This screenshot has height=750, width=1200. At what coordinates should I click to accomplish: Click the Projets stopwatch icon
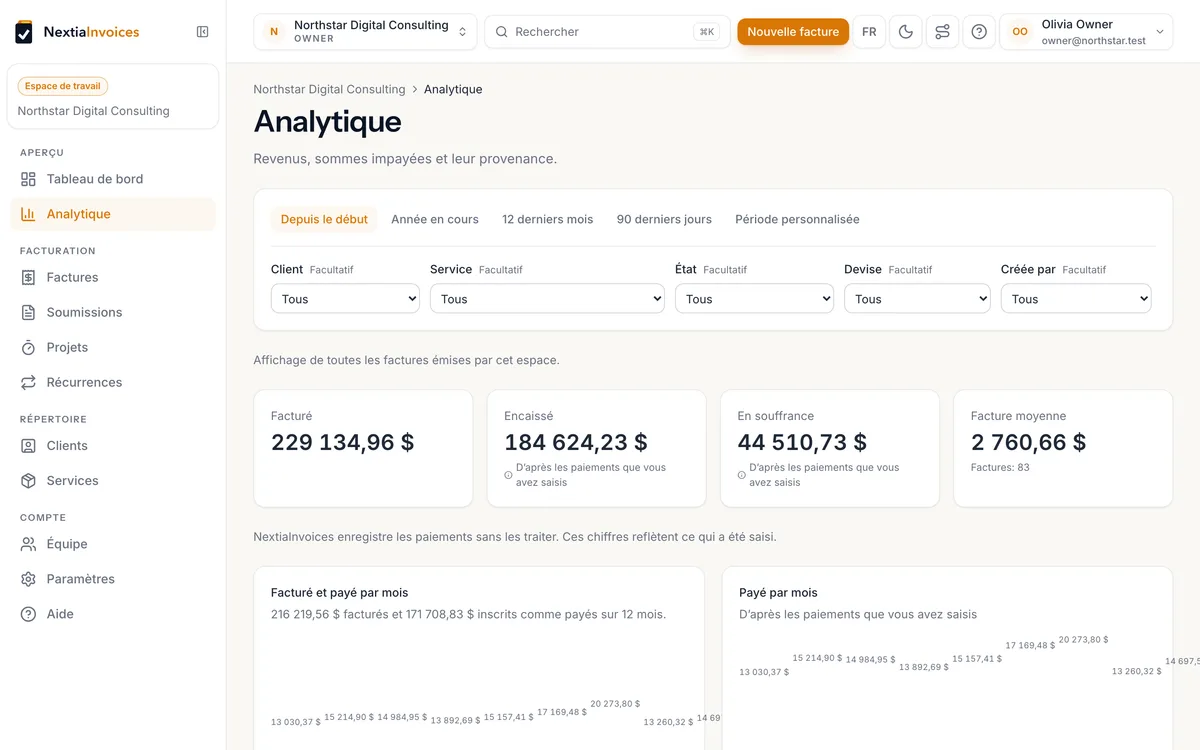click(x=28, y=347)
